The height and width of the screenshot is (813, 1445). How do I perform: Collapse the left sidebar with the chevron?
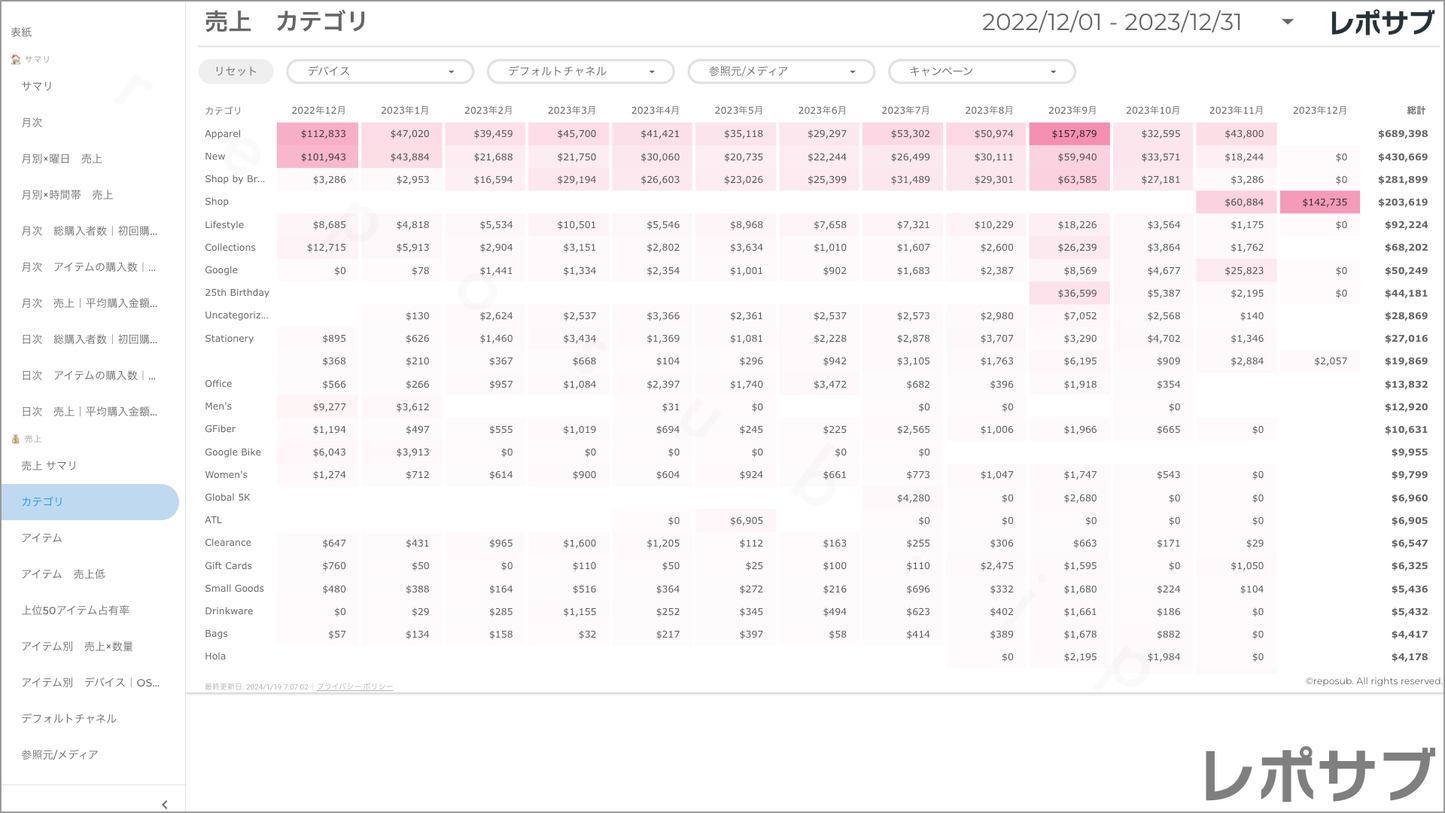165,804
